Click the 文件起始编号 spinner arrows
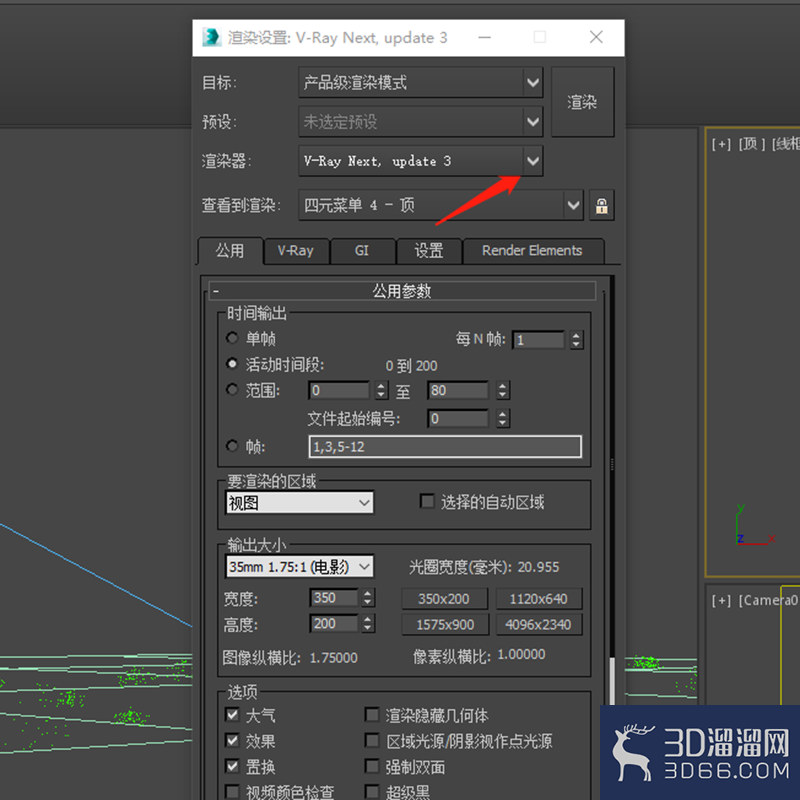 [503, 419]
